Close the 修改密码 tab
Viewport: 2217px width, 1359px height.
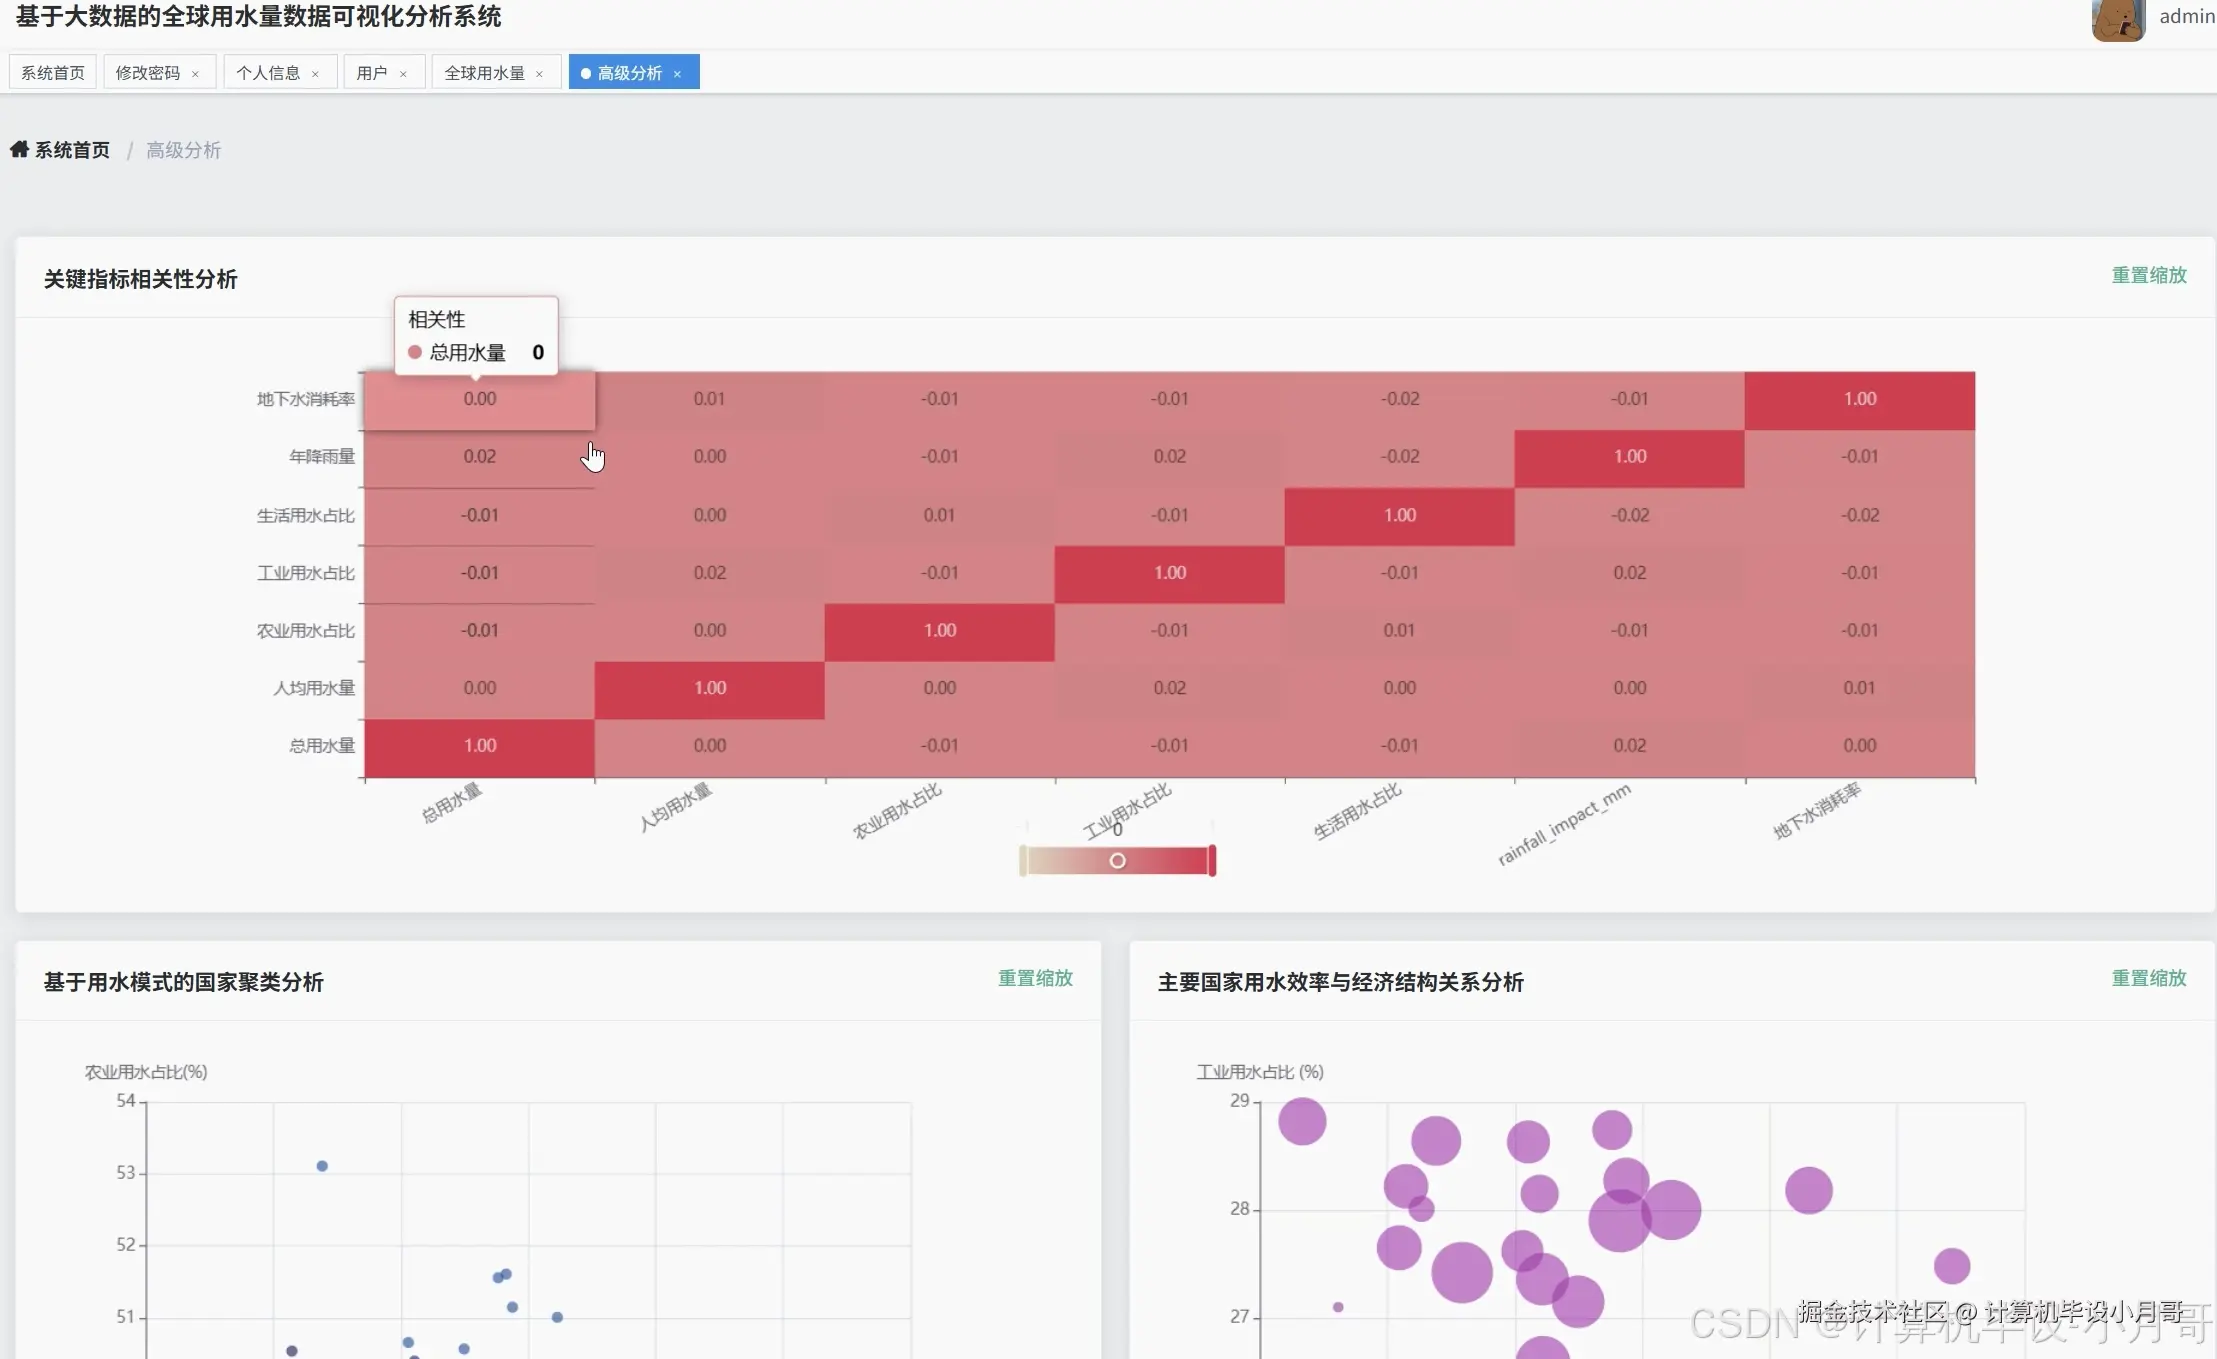click(195, 74)
